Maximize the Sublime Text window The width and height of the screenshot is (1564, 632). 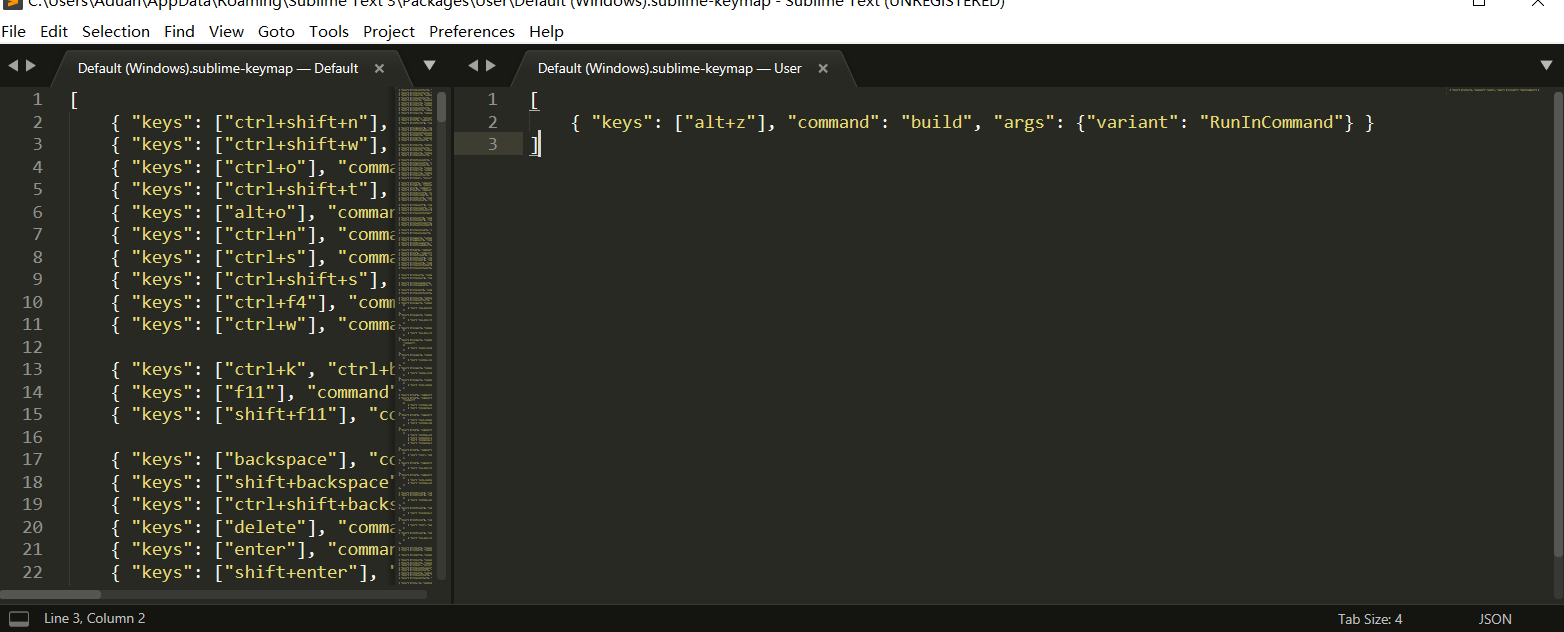1479,3
